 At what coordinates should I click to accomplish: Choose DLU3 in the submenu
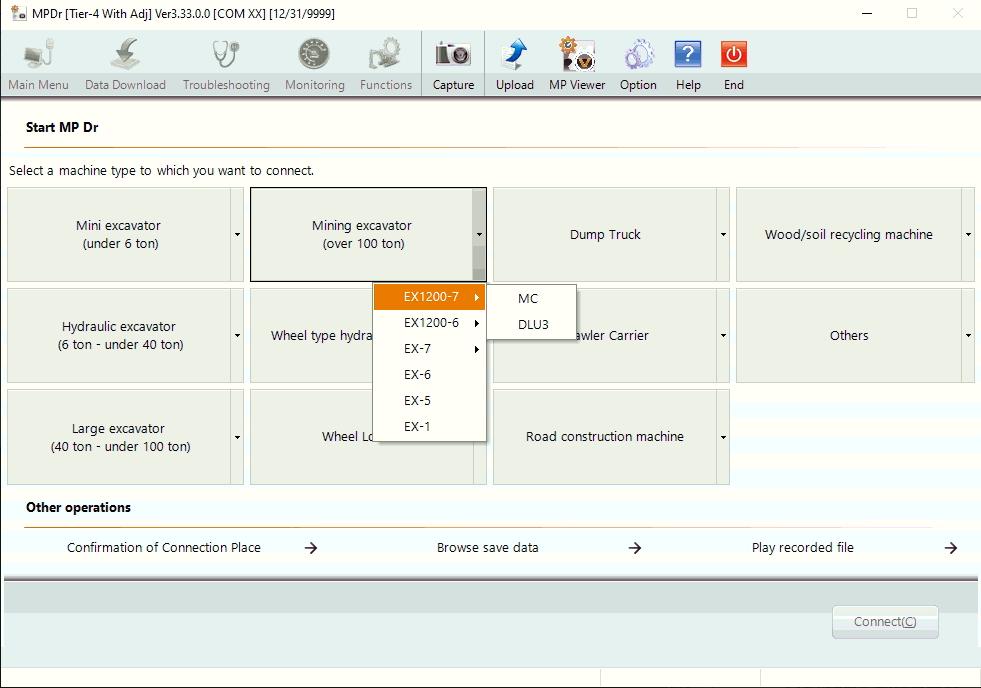[533, 324]
